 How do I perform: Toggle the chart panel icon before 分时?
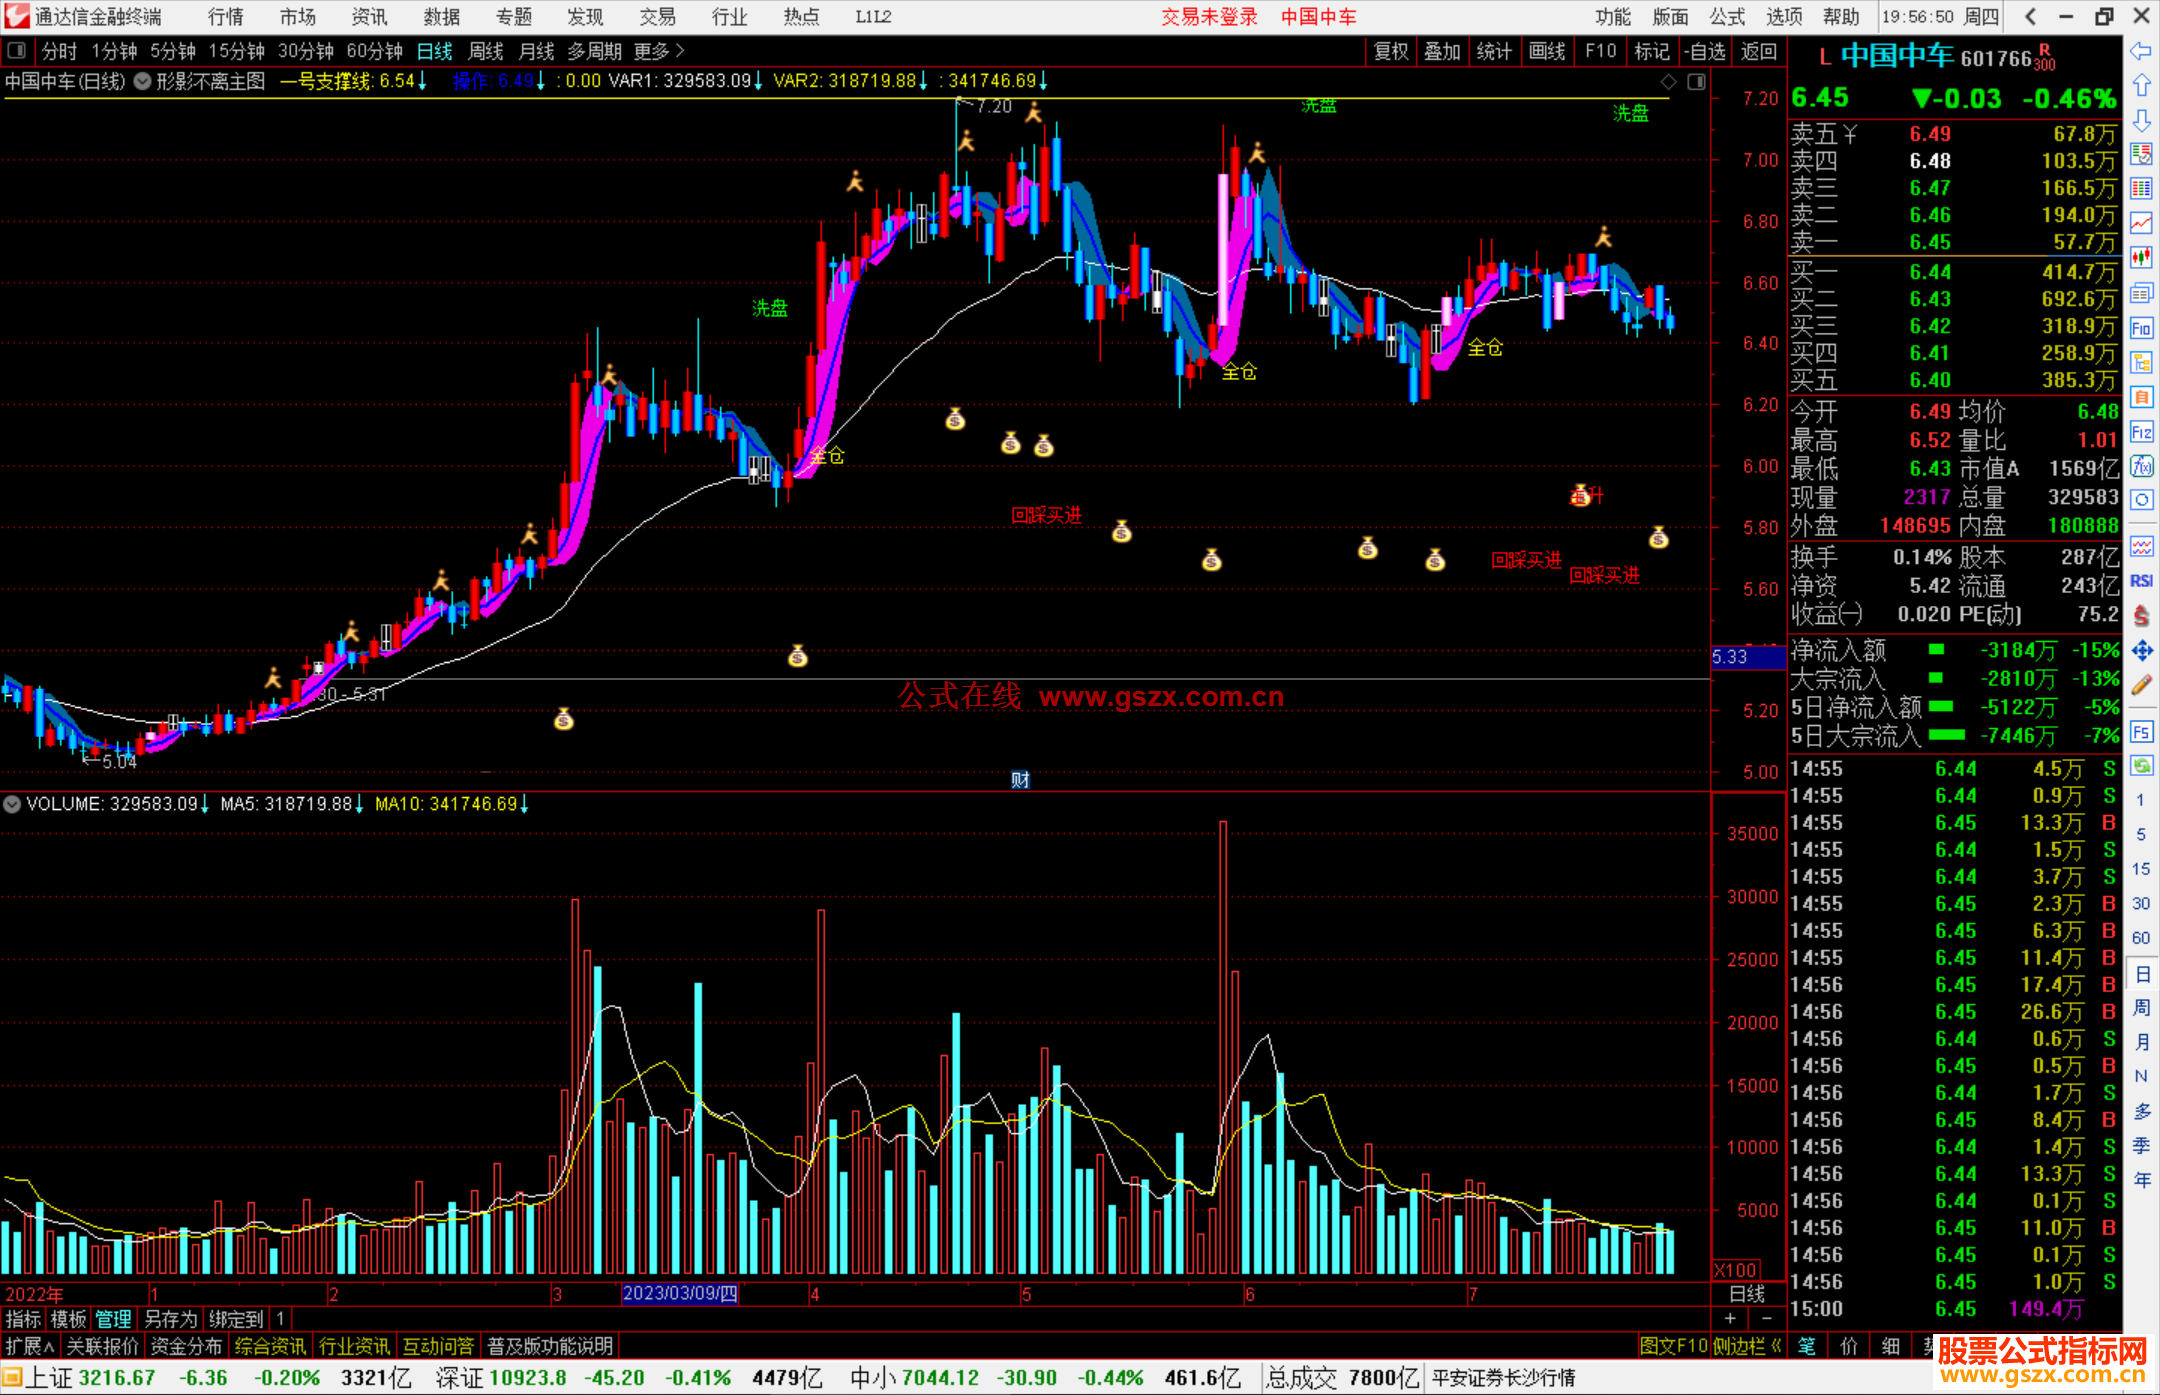(x=17, y=50)
